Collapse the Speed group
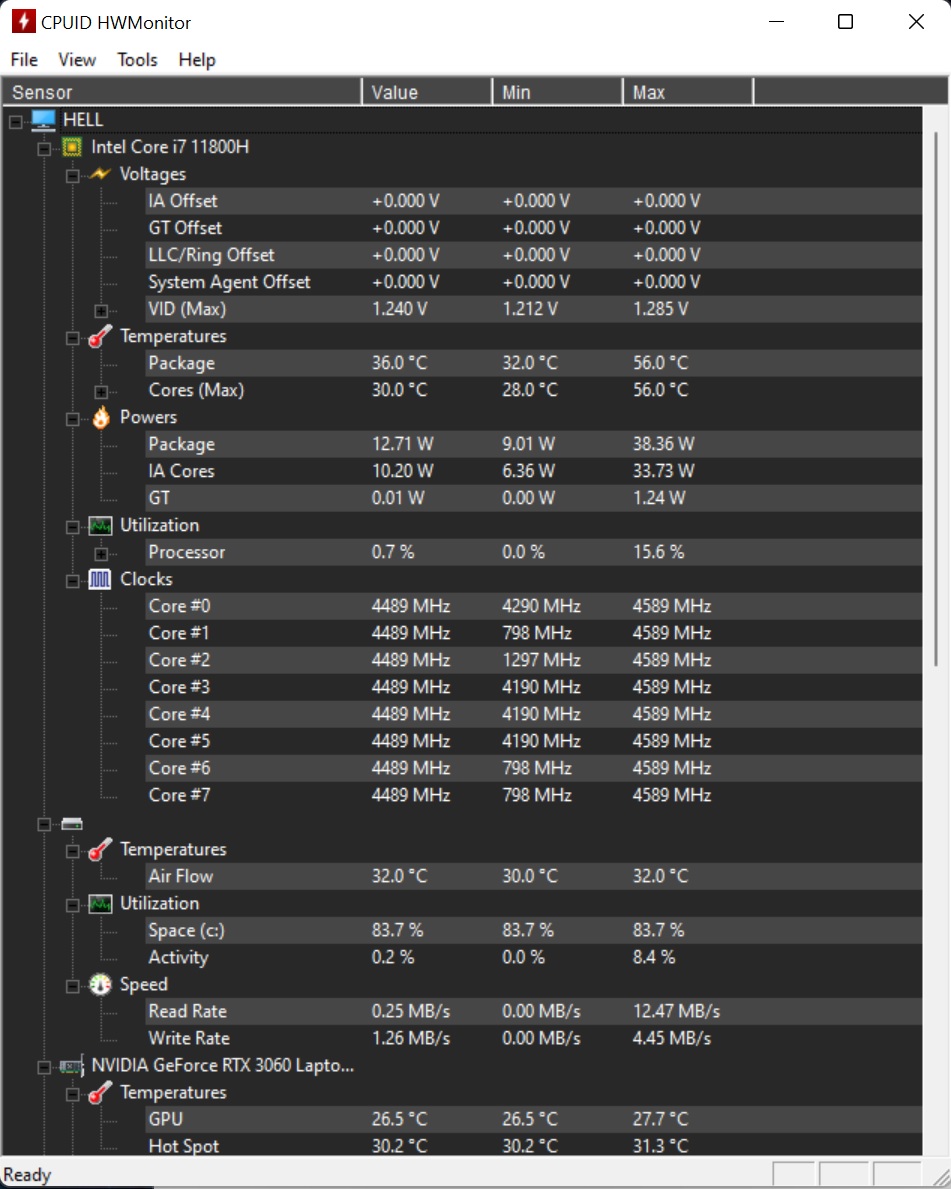951x1189 pixels. [72, 987]
